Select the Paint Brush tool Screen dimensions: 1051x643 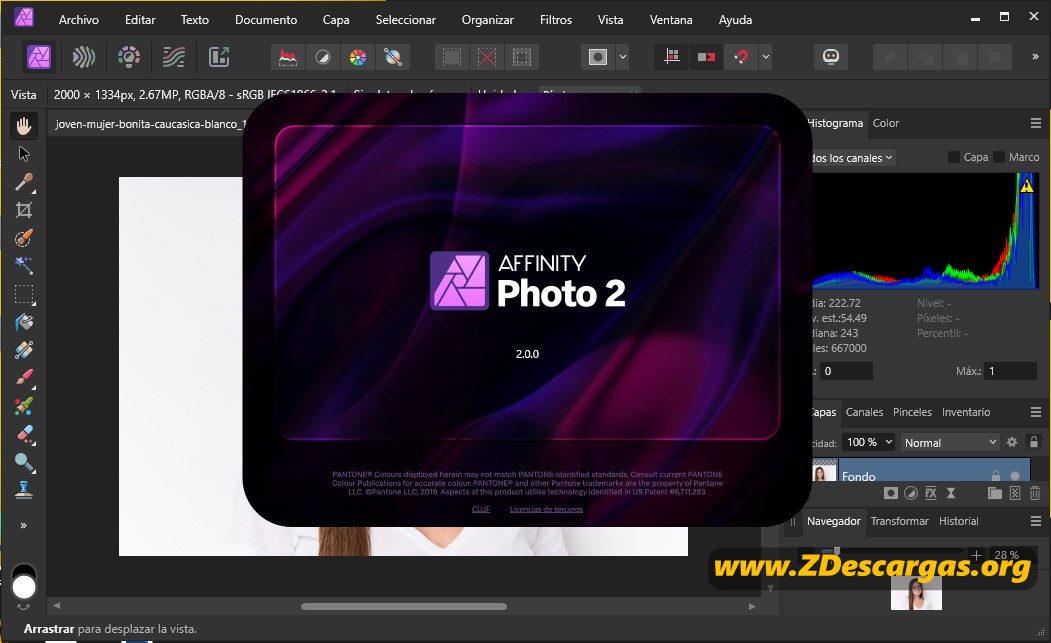(x=24, y=378)
